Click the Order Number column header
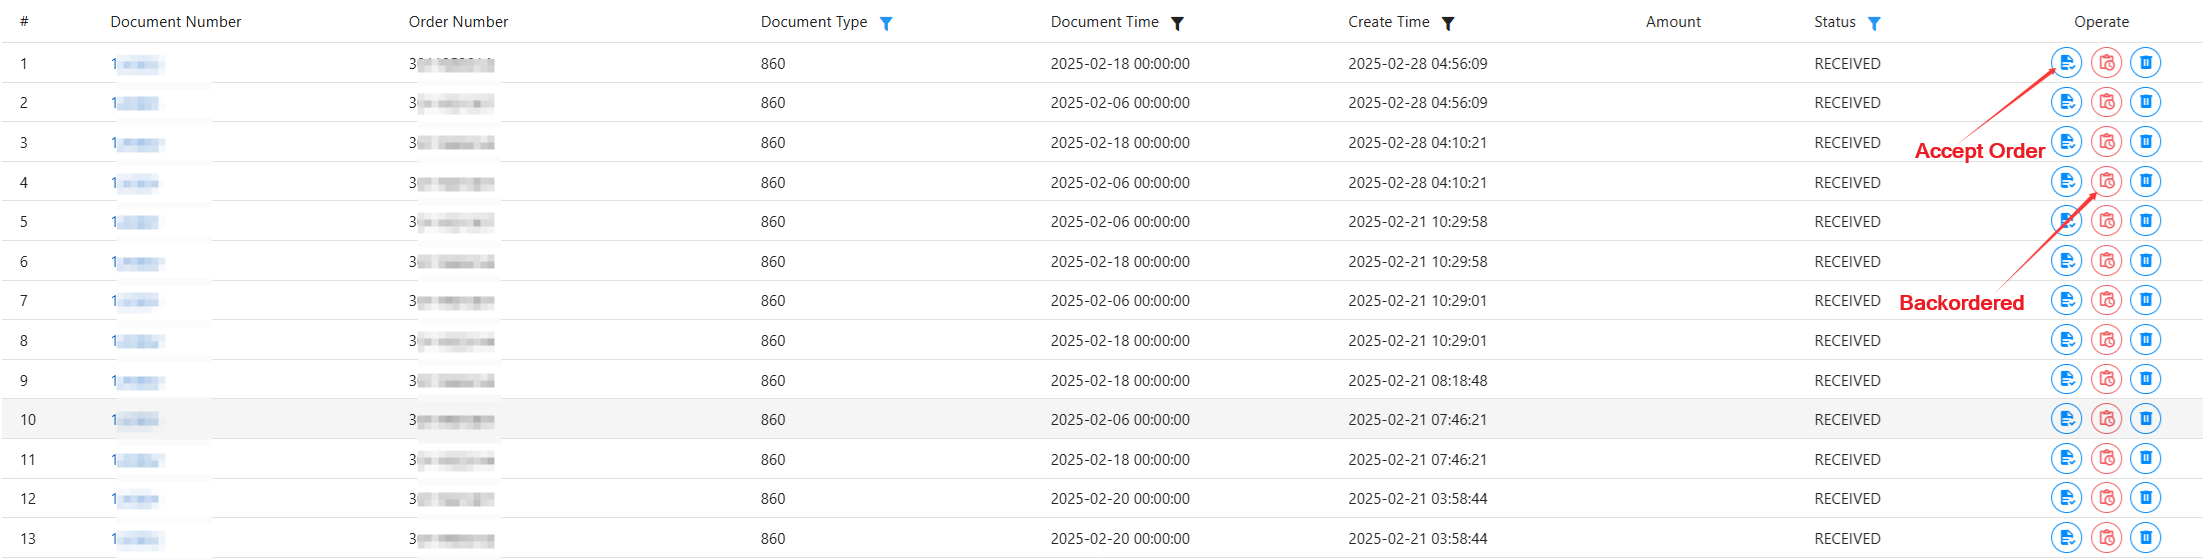The image size is (2203, 560). pyautogui.click(x=458, y=22)
